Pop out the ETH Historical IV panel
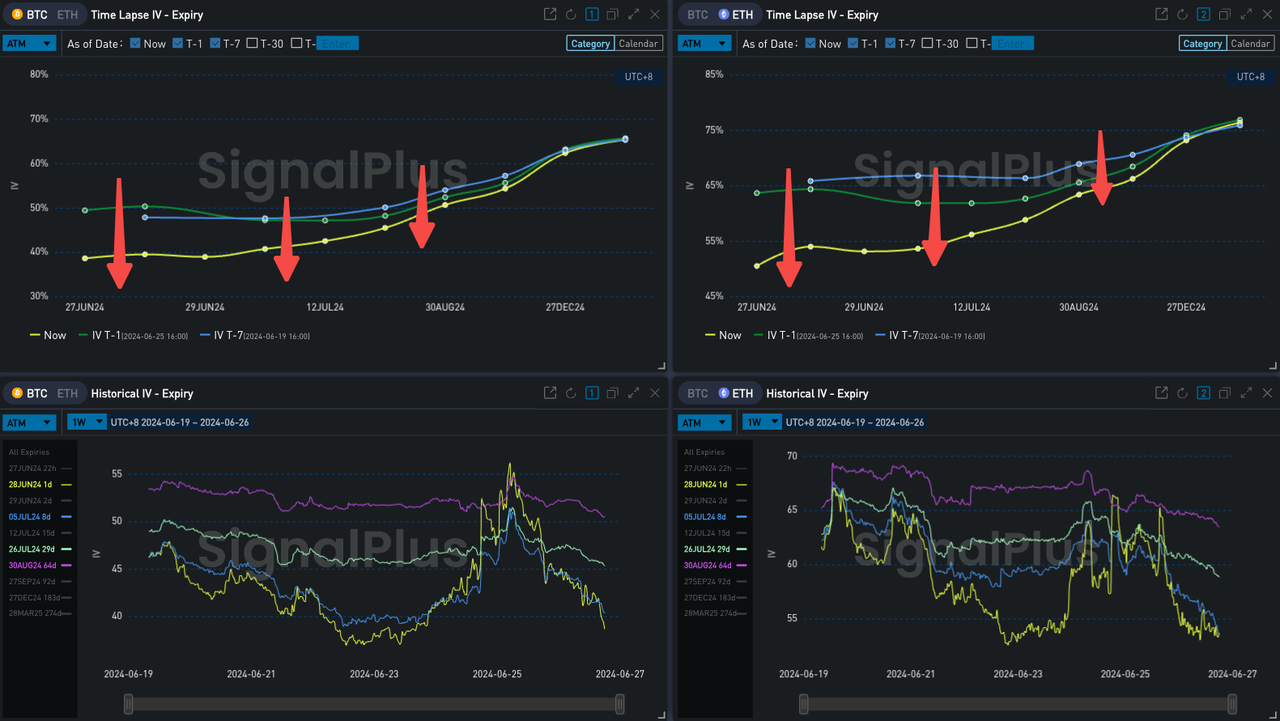 1161,394
